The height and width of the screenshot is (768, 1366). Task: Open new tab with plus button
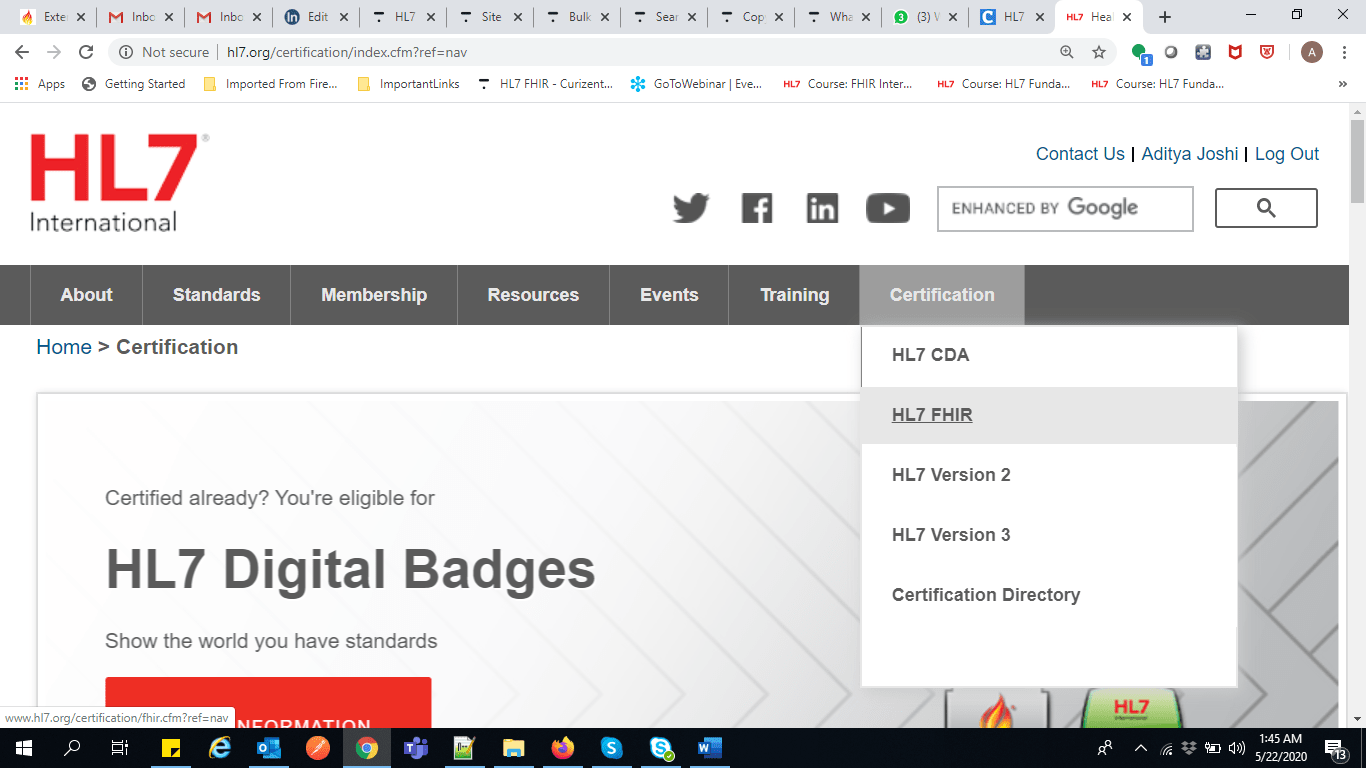[x=1164, y=17]
